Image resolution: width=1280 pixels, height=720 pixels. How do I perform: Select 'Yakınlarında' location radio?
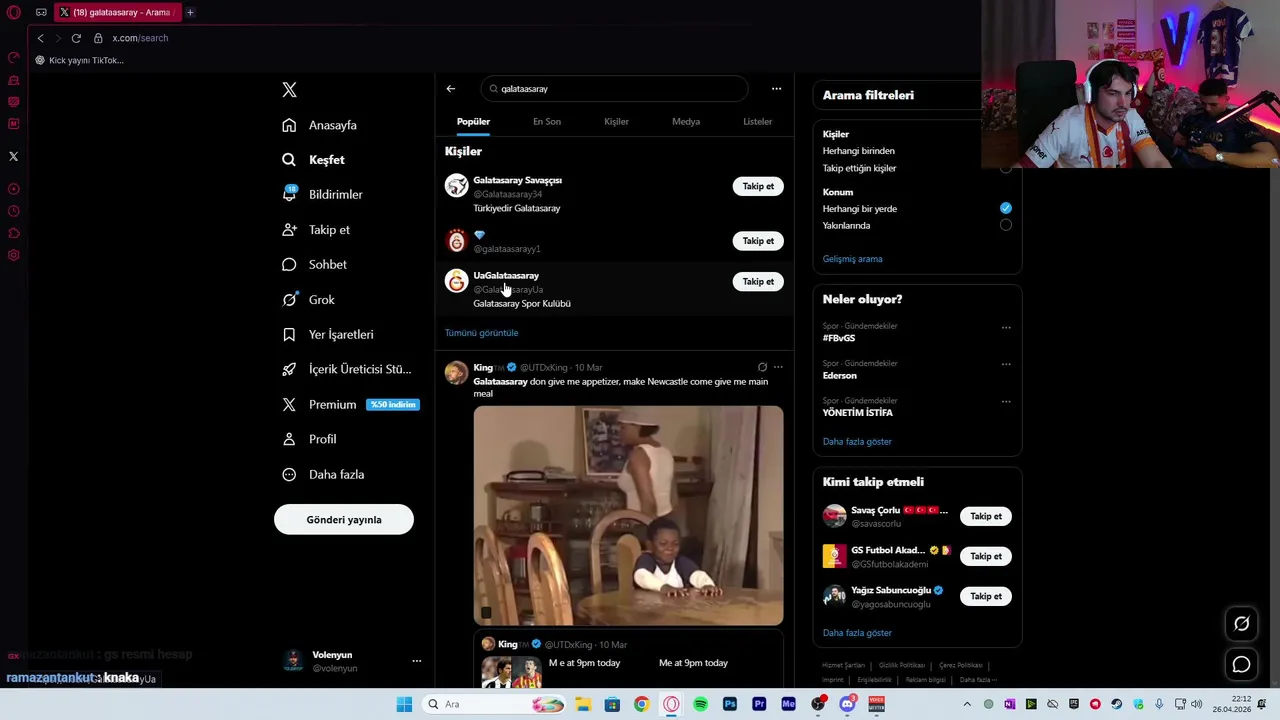(1005, 225)
